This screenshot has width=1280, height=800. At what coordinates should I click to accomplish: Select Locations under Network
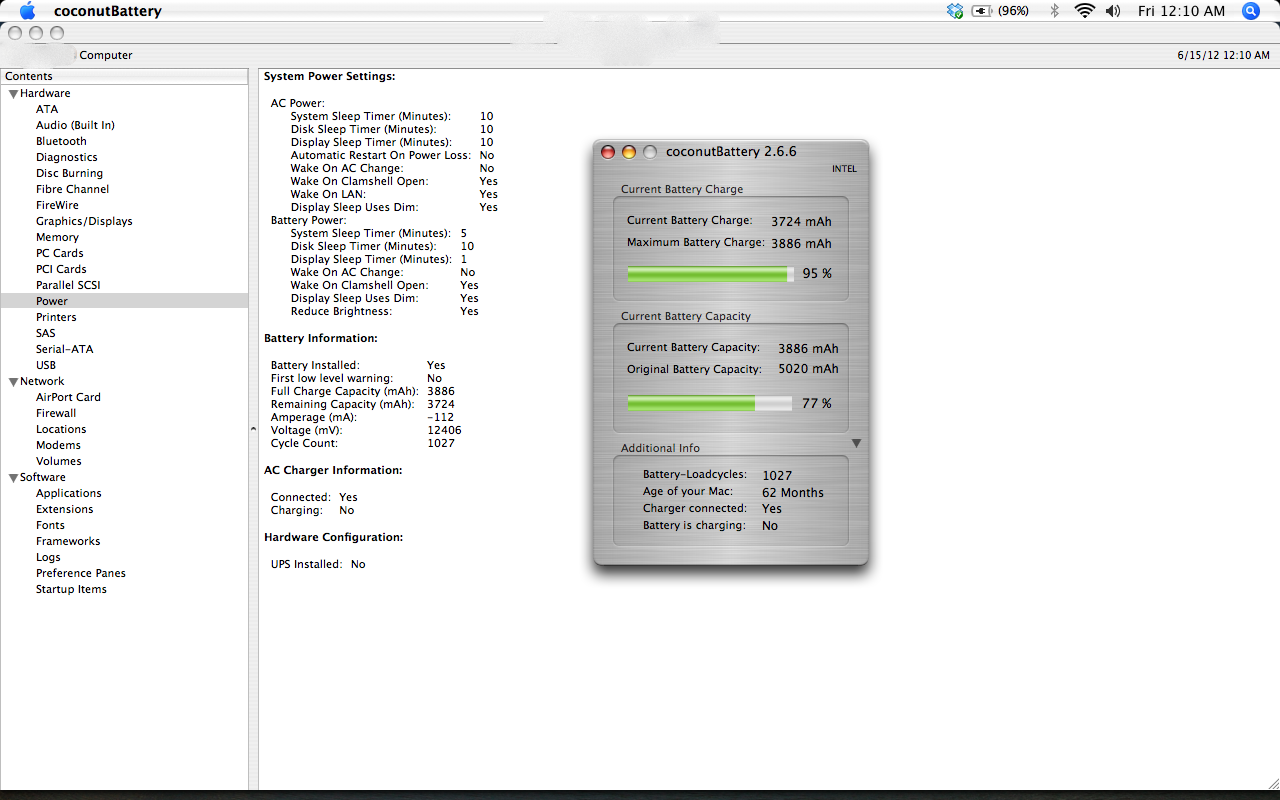pyautogui.click(x=61, y=429)
